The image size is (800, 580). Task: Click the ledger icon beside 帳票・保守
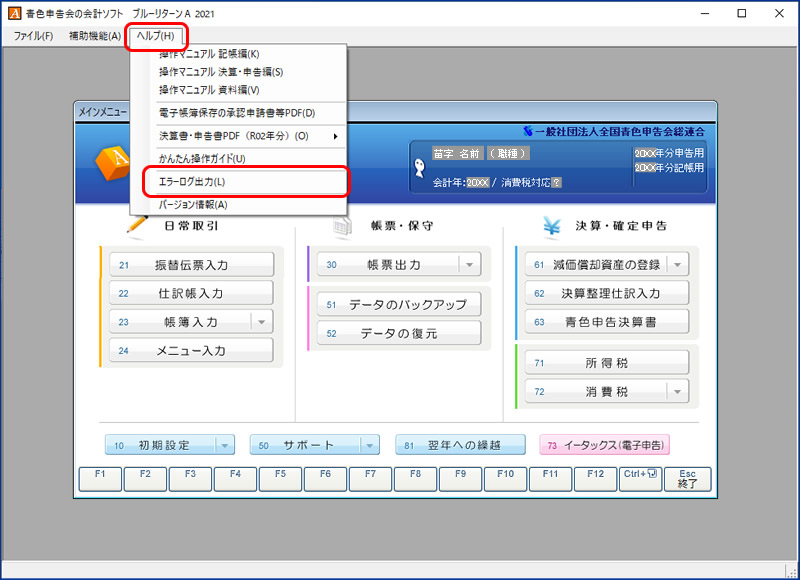(x=342, y=226)
